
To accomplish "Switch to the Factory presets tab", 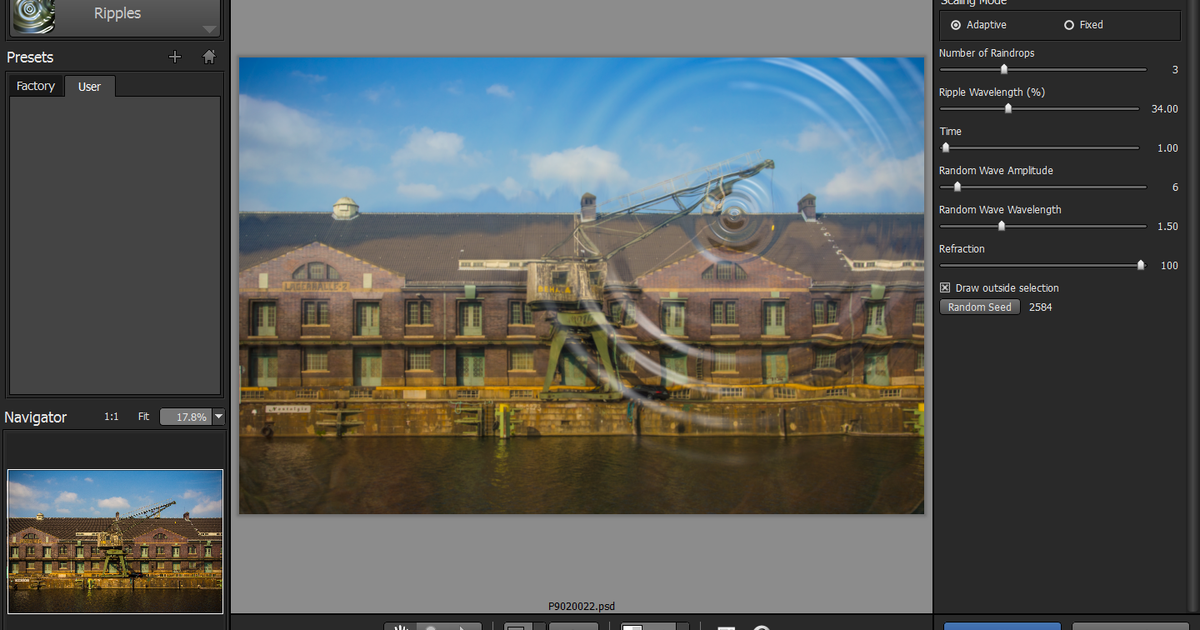I will click(36, 86).
